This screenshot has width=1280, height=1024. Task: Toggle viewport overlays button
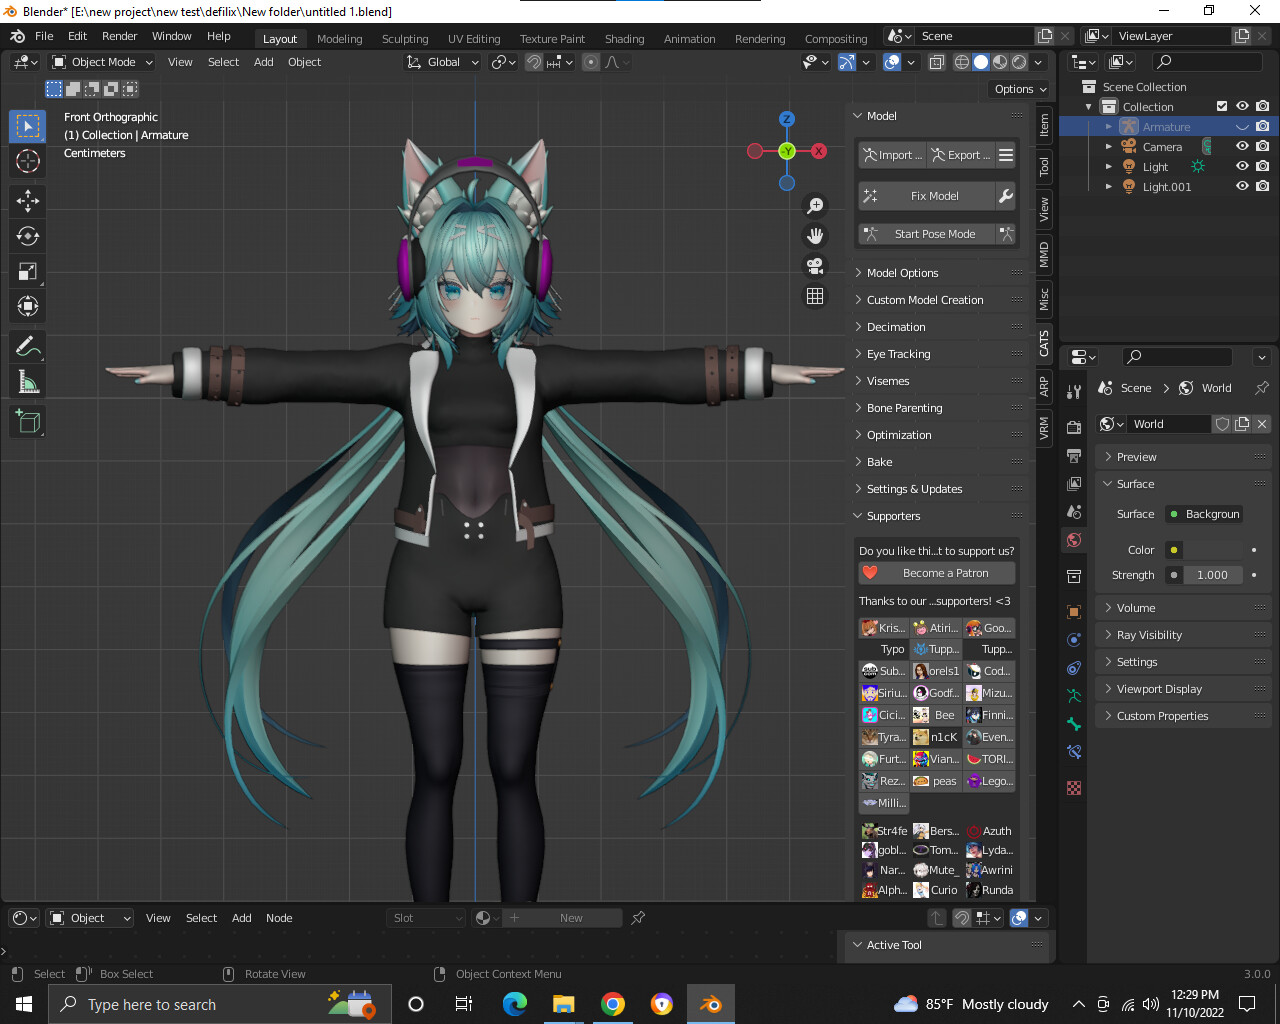point(892,62)
